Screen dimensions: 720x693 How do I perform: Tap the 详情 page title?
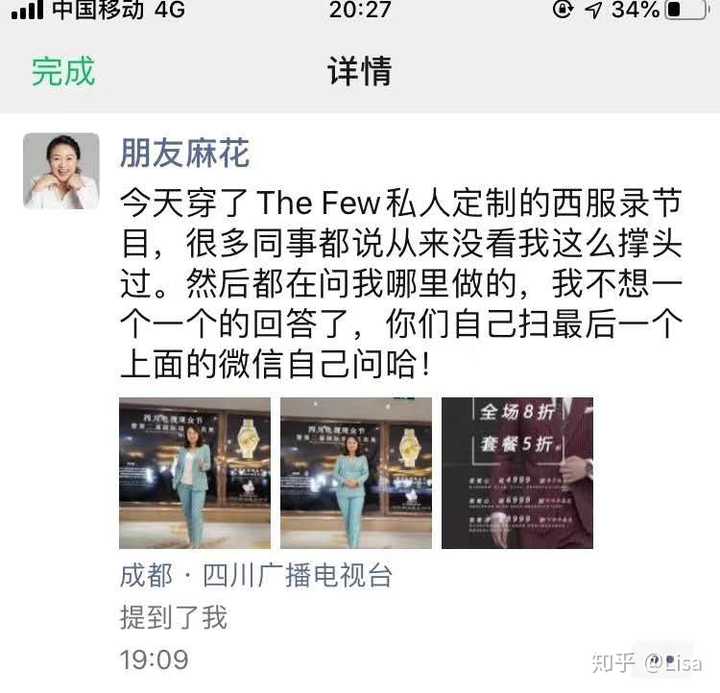point(360,72)
